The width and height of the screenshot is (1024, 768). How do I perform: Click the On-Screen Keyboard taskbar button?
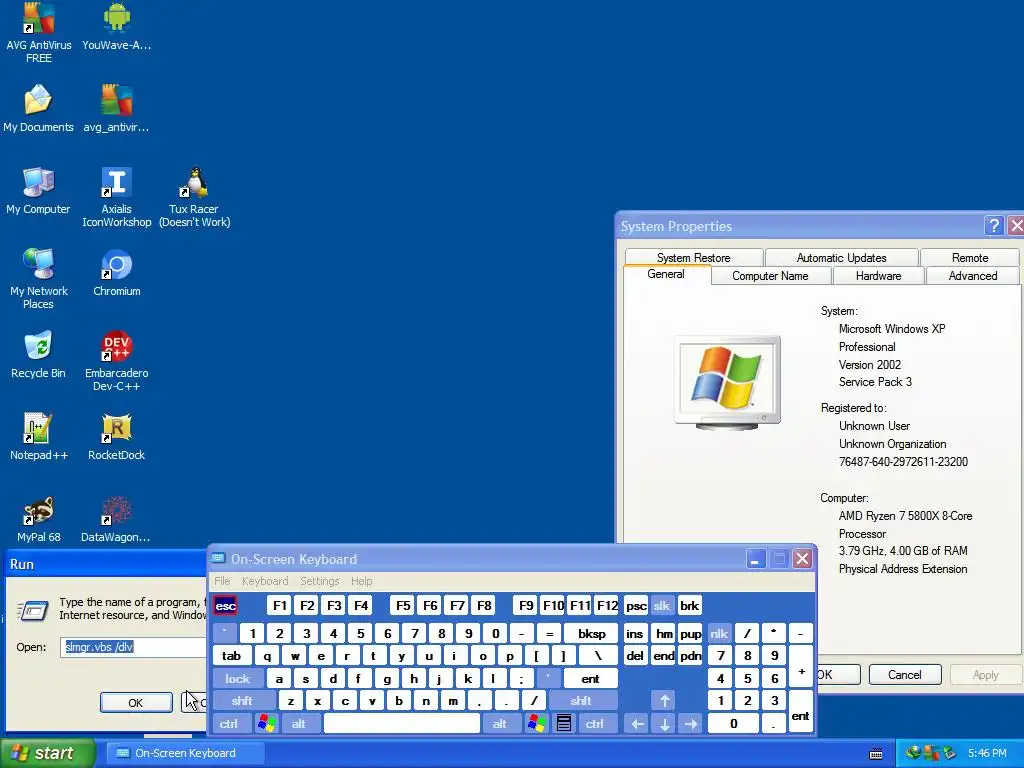(x=185, y=754)
